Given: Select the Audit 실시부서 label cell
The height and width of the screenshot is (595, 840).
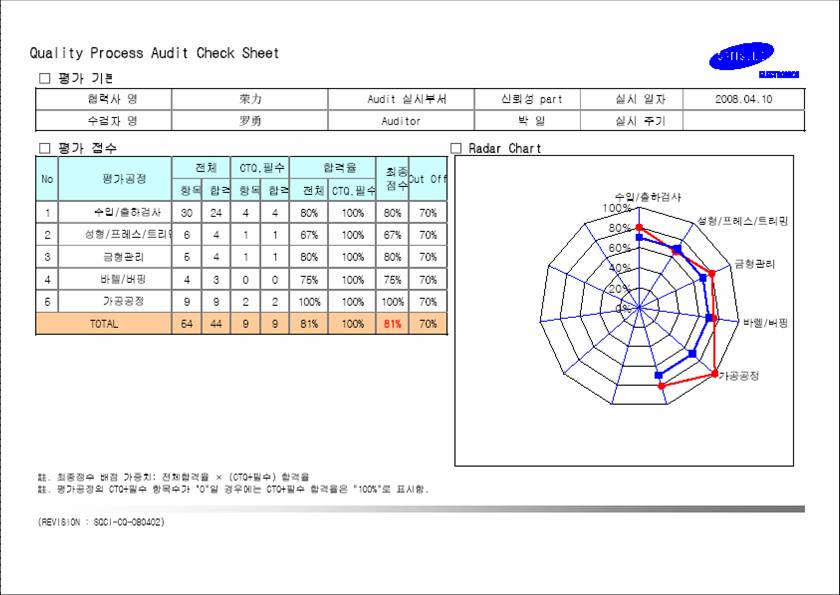Looking at the screenshot, I should tap(401, 99).
